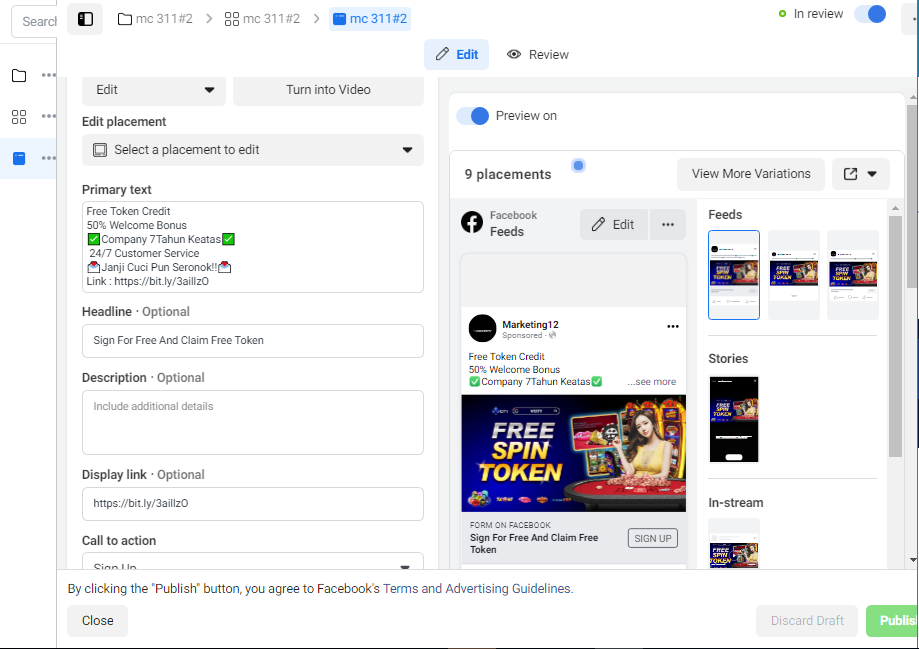
Task: Open the three-dot menu beside Facebook Feeds Edit
Action: point(668,225)
